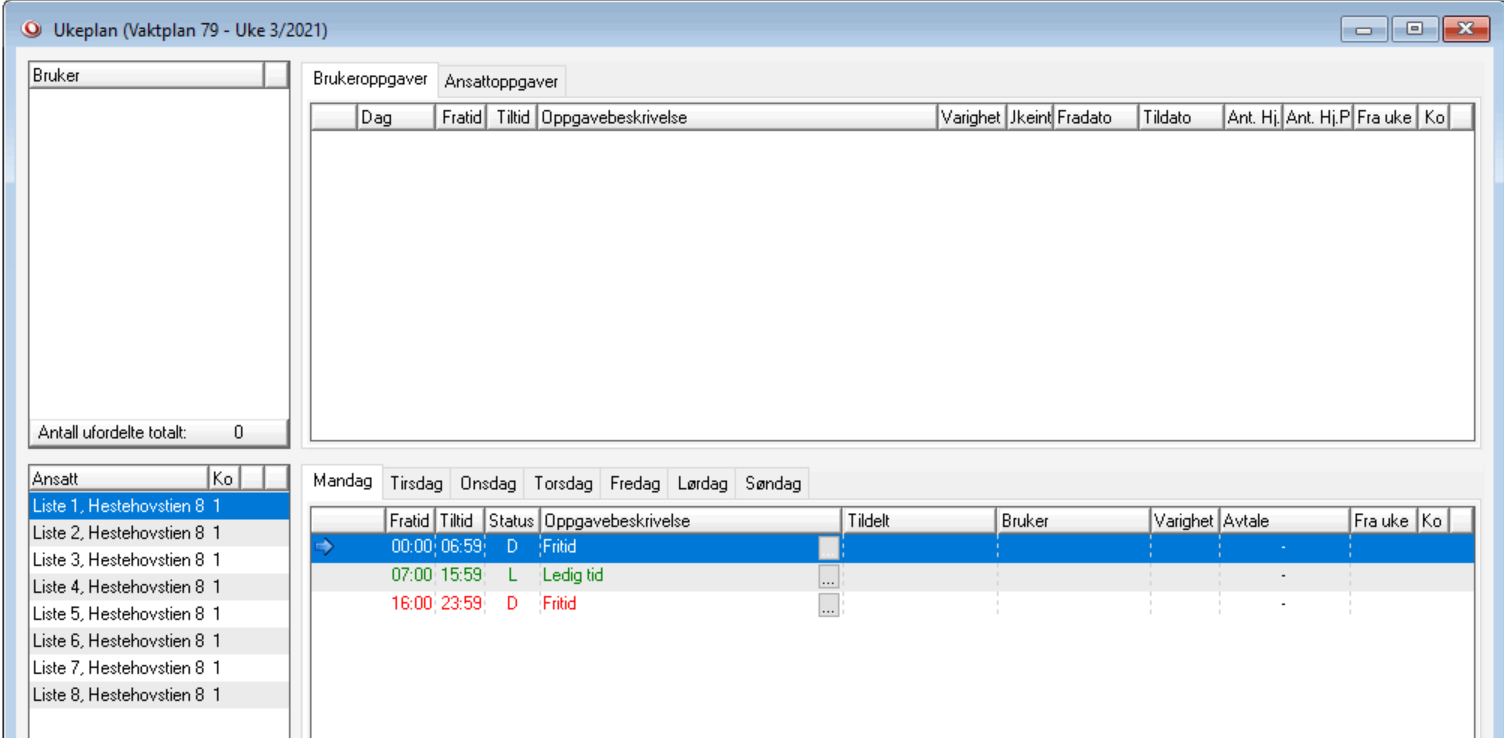The width and height of the screenshot is (1504, 738).
Task: Select the Fredag tab
Action: tap(635, 484)
